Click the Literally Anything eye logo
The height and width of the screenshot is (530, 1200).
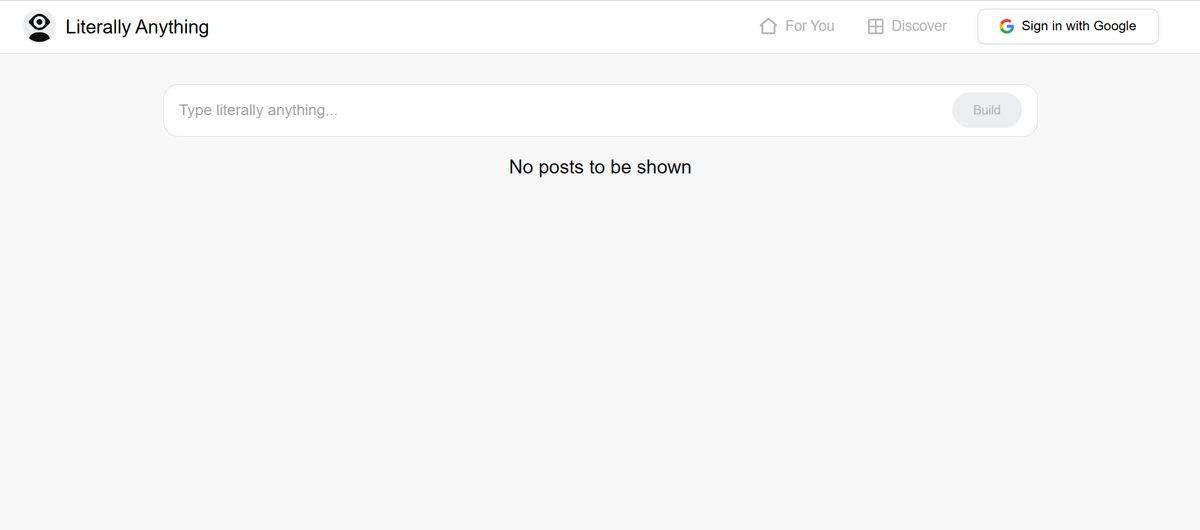(39, 27)
